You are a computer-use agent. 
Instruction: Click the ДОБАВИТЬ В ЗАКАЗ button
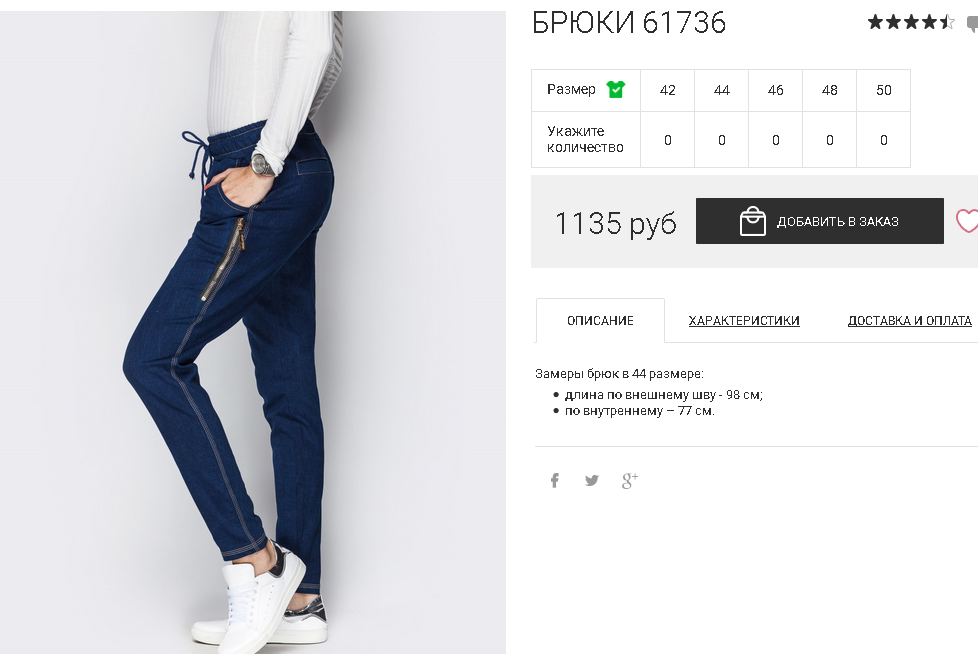[820, 221]
